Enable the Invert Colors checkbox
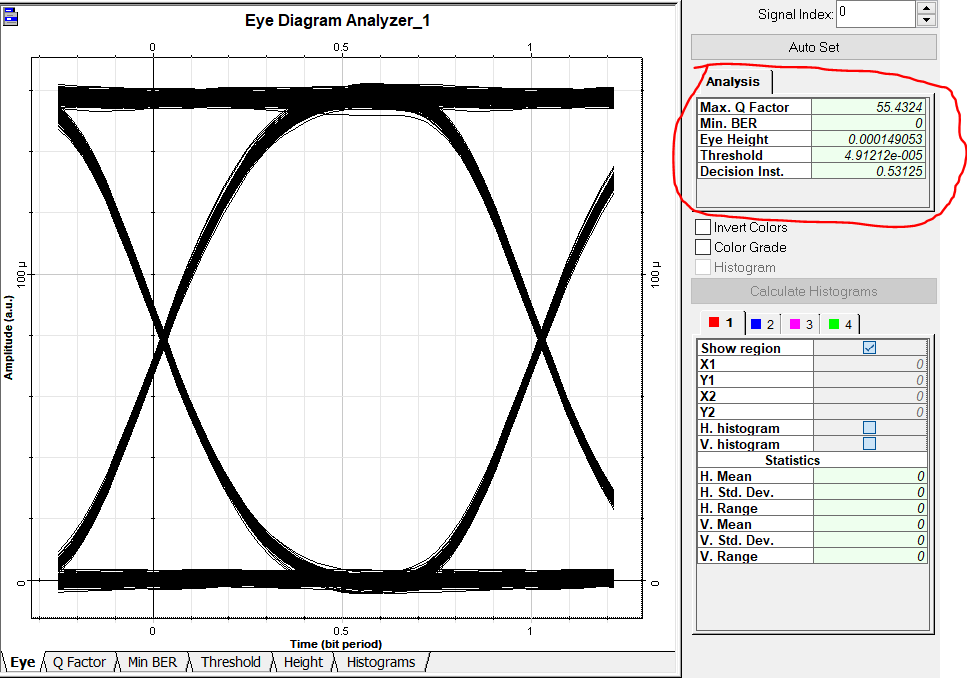Screen dimensions: 967x678 pos(701,227)
